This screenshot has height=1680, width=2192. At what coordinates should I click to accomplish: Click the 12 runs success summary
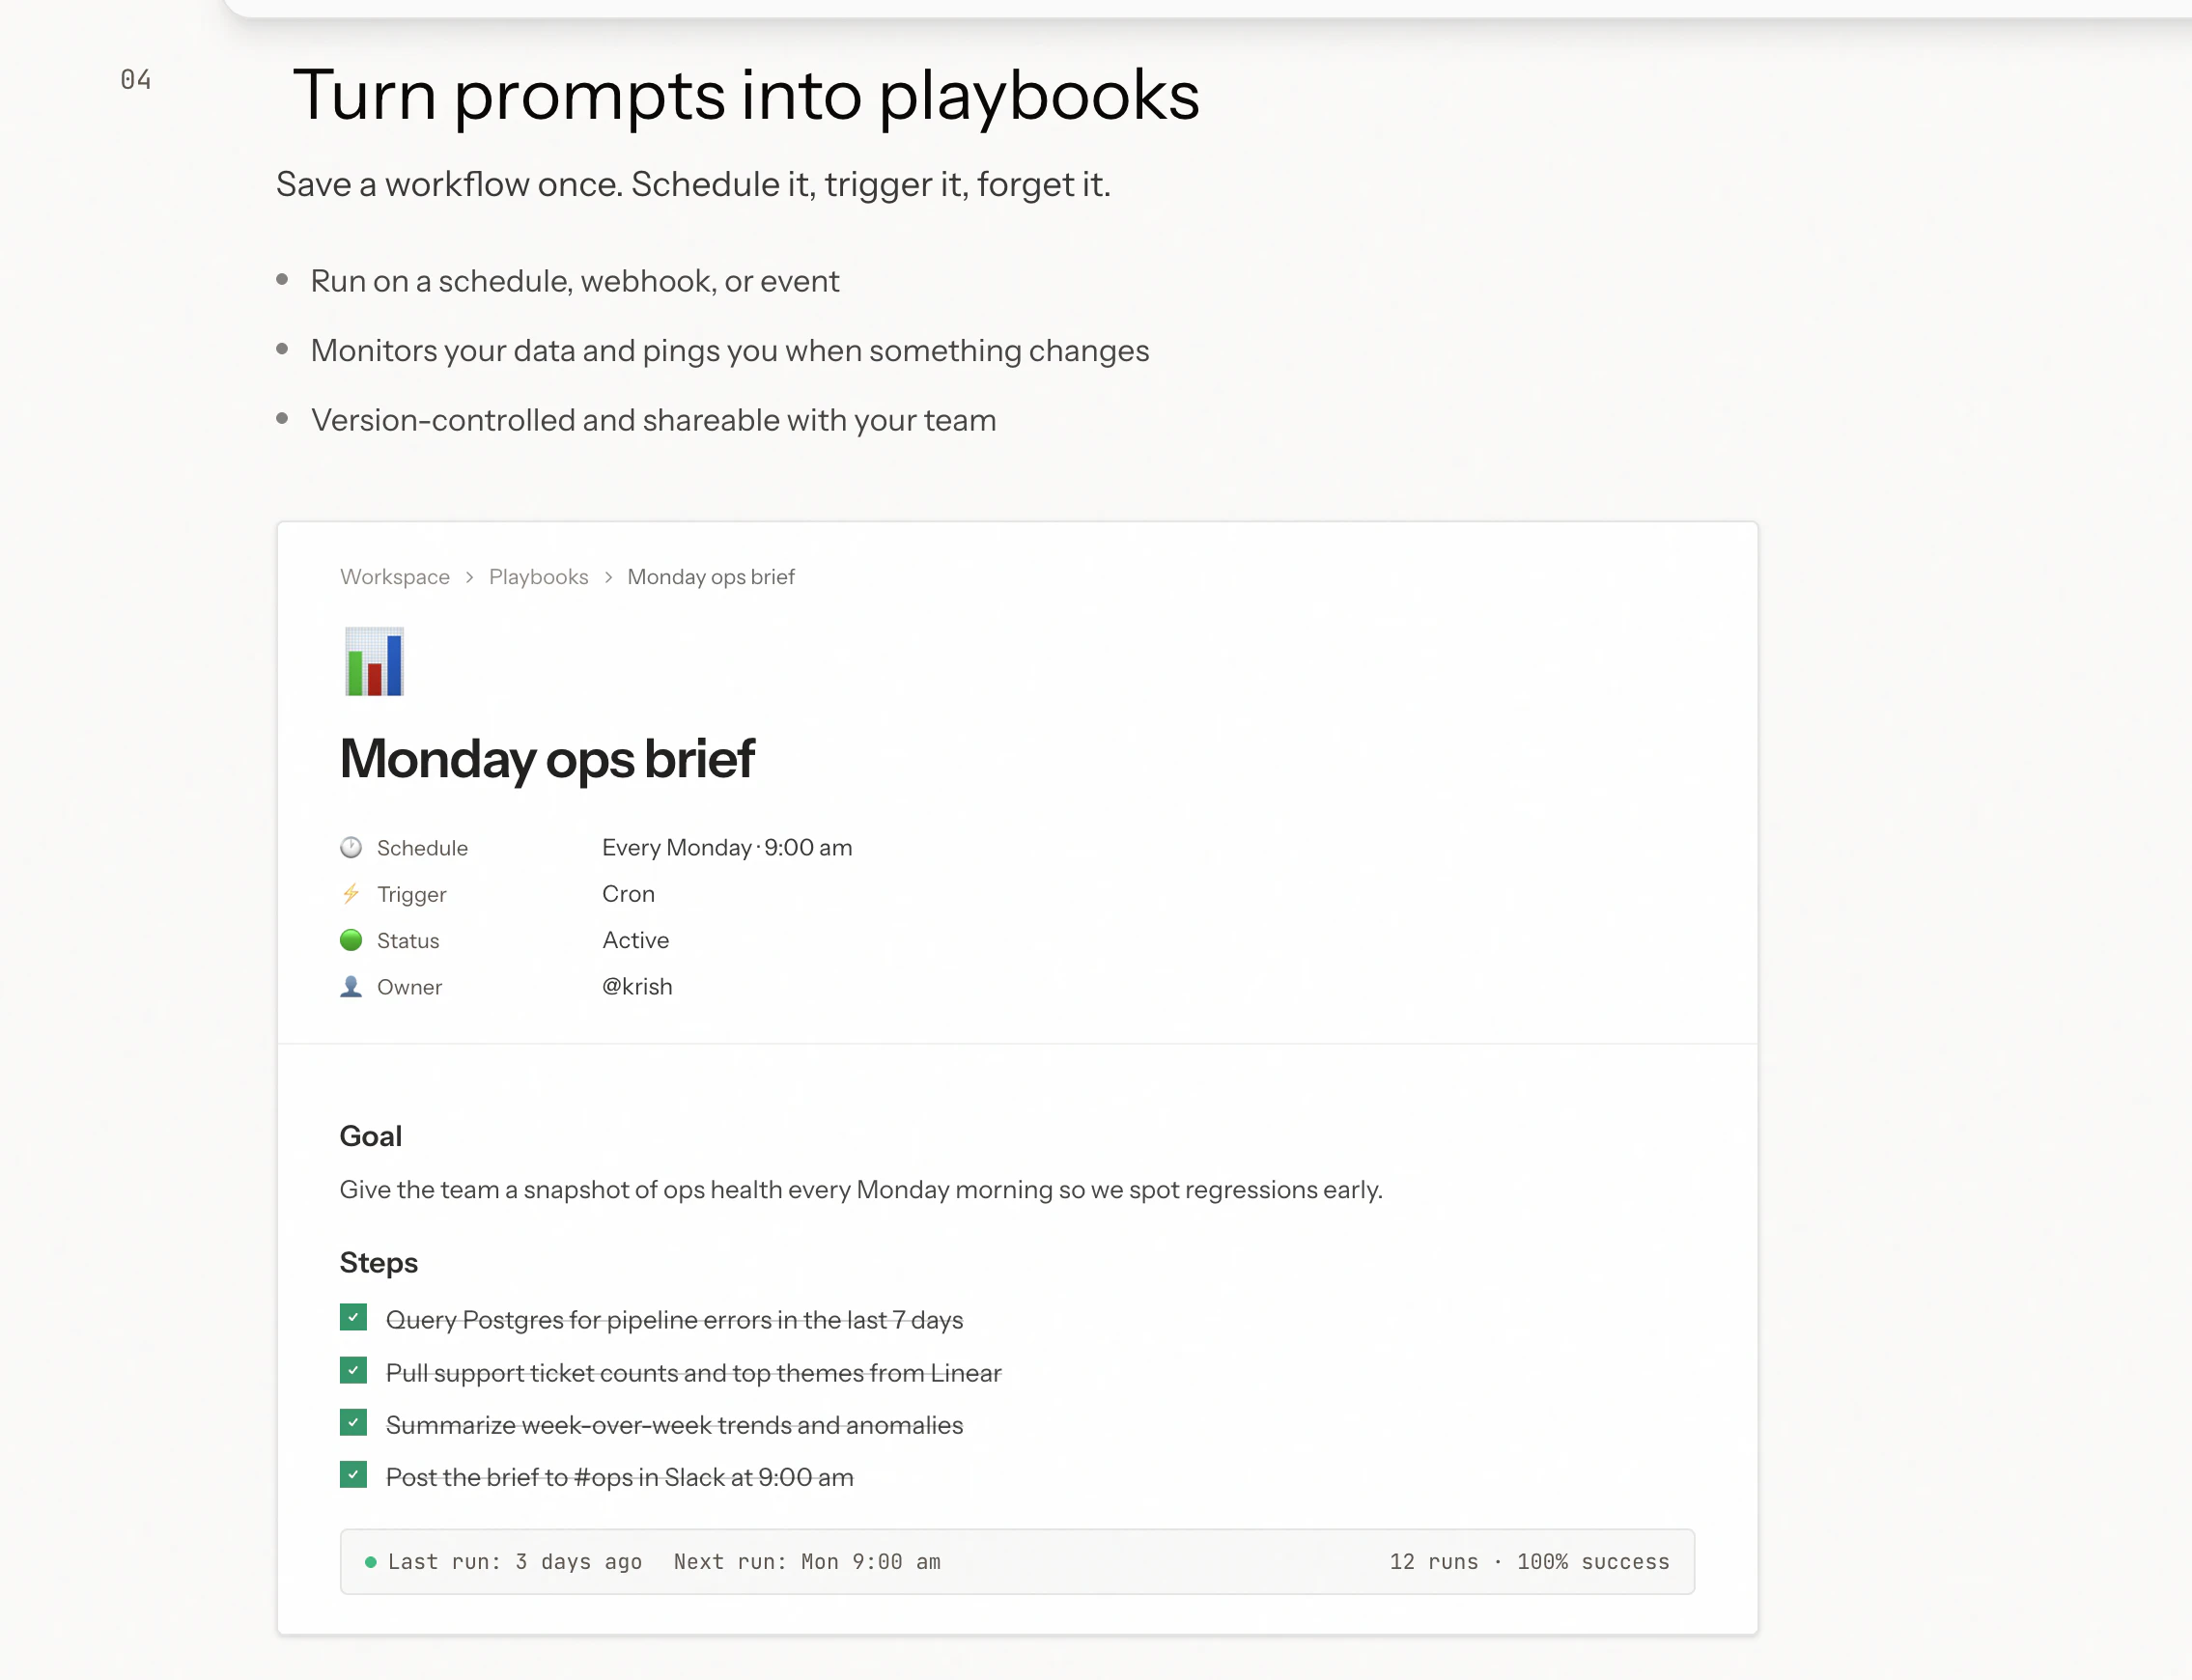click(1529, 1562)
